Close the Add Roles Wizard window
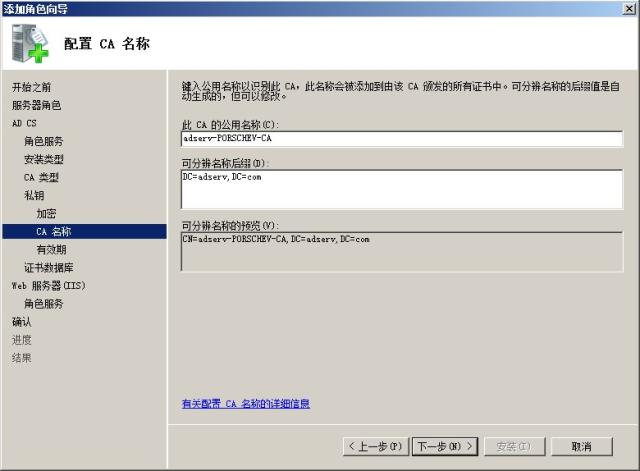 629,9
